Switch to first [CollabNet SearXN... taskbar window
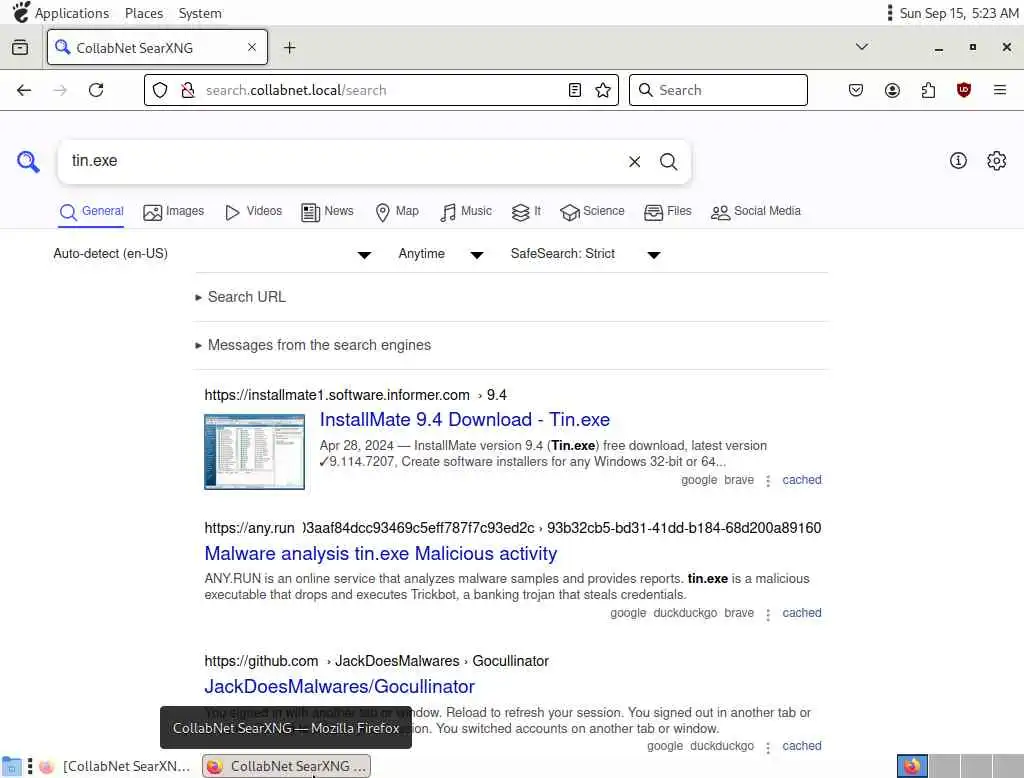 [x=115, y=766]
